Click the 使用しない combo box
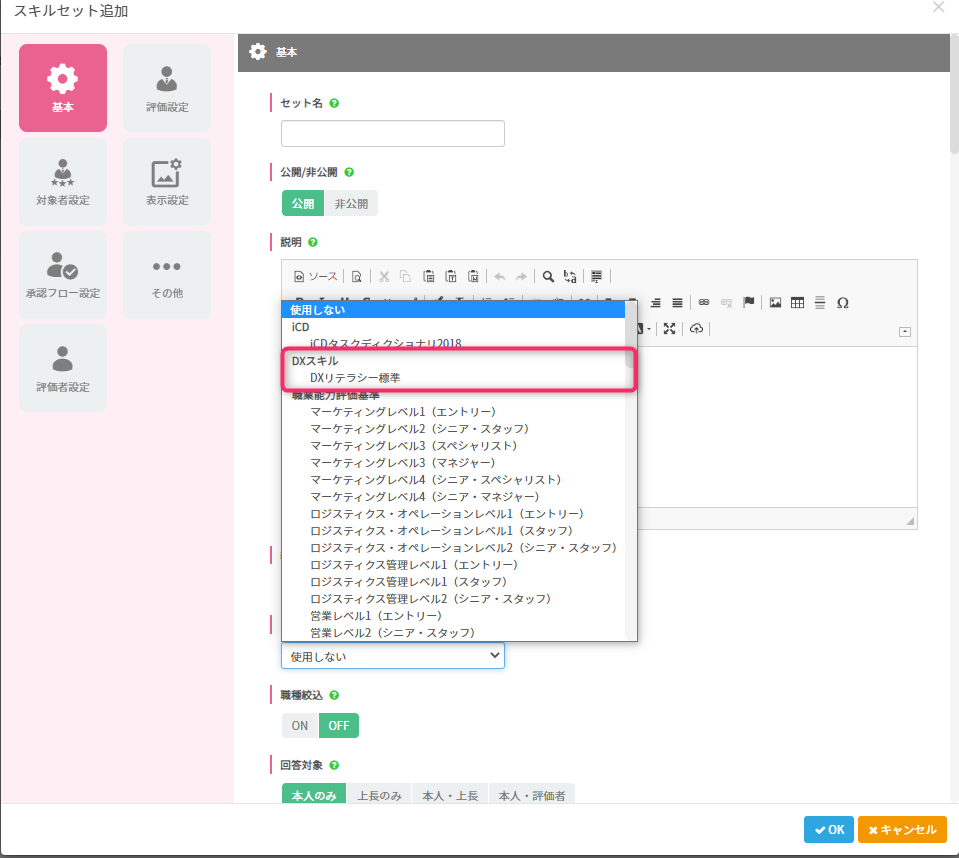The height and width of the screenshot is (858, 959). pyautogui.click(x=392, y=656)
